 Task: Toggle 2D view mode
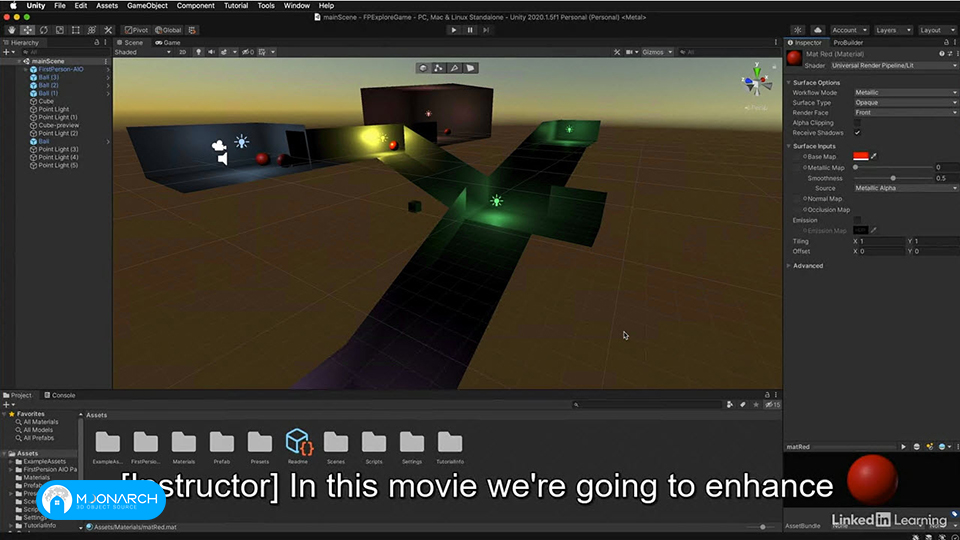(x=182, y=52)
